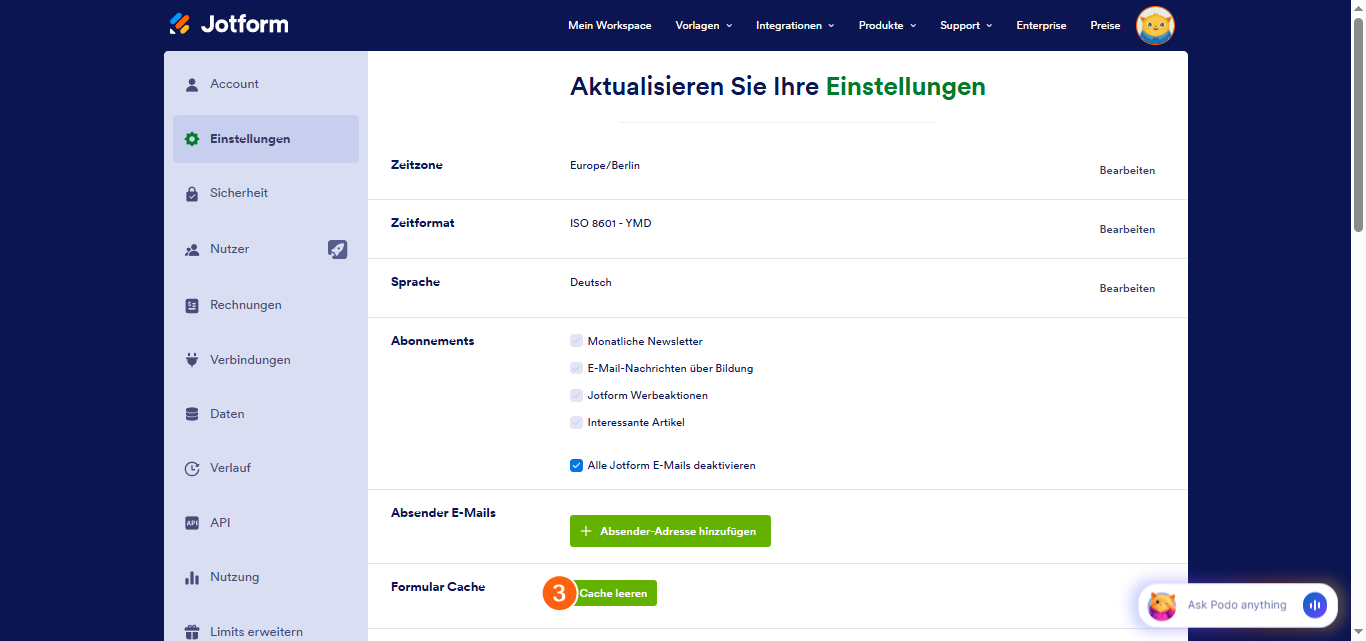Click the Daten database icon

point(191,413)
